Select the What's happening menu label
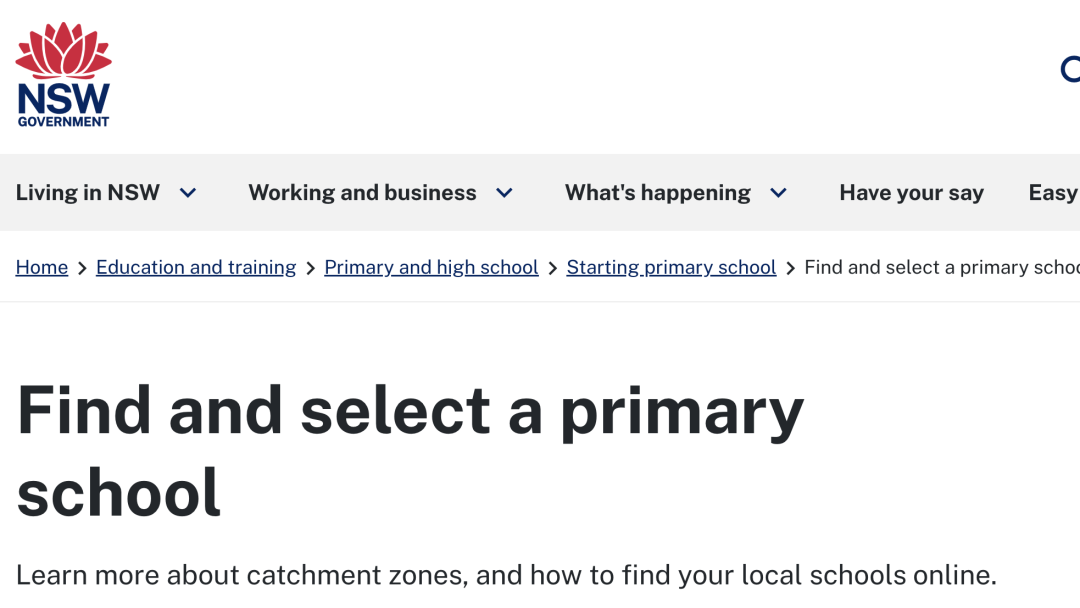This screenshot has height=608, width=1080. [657, 193]
